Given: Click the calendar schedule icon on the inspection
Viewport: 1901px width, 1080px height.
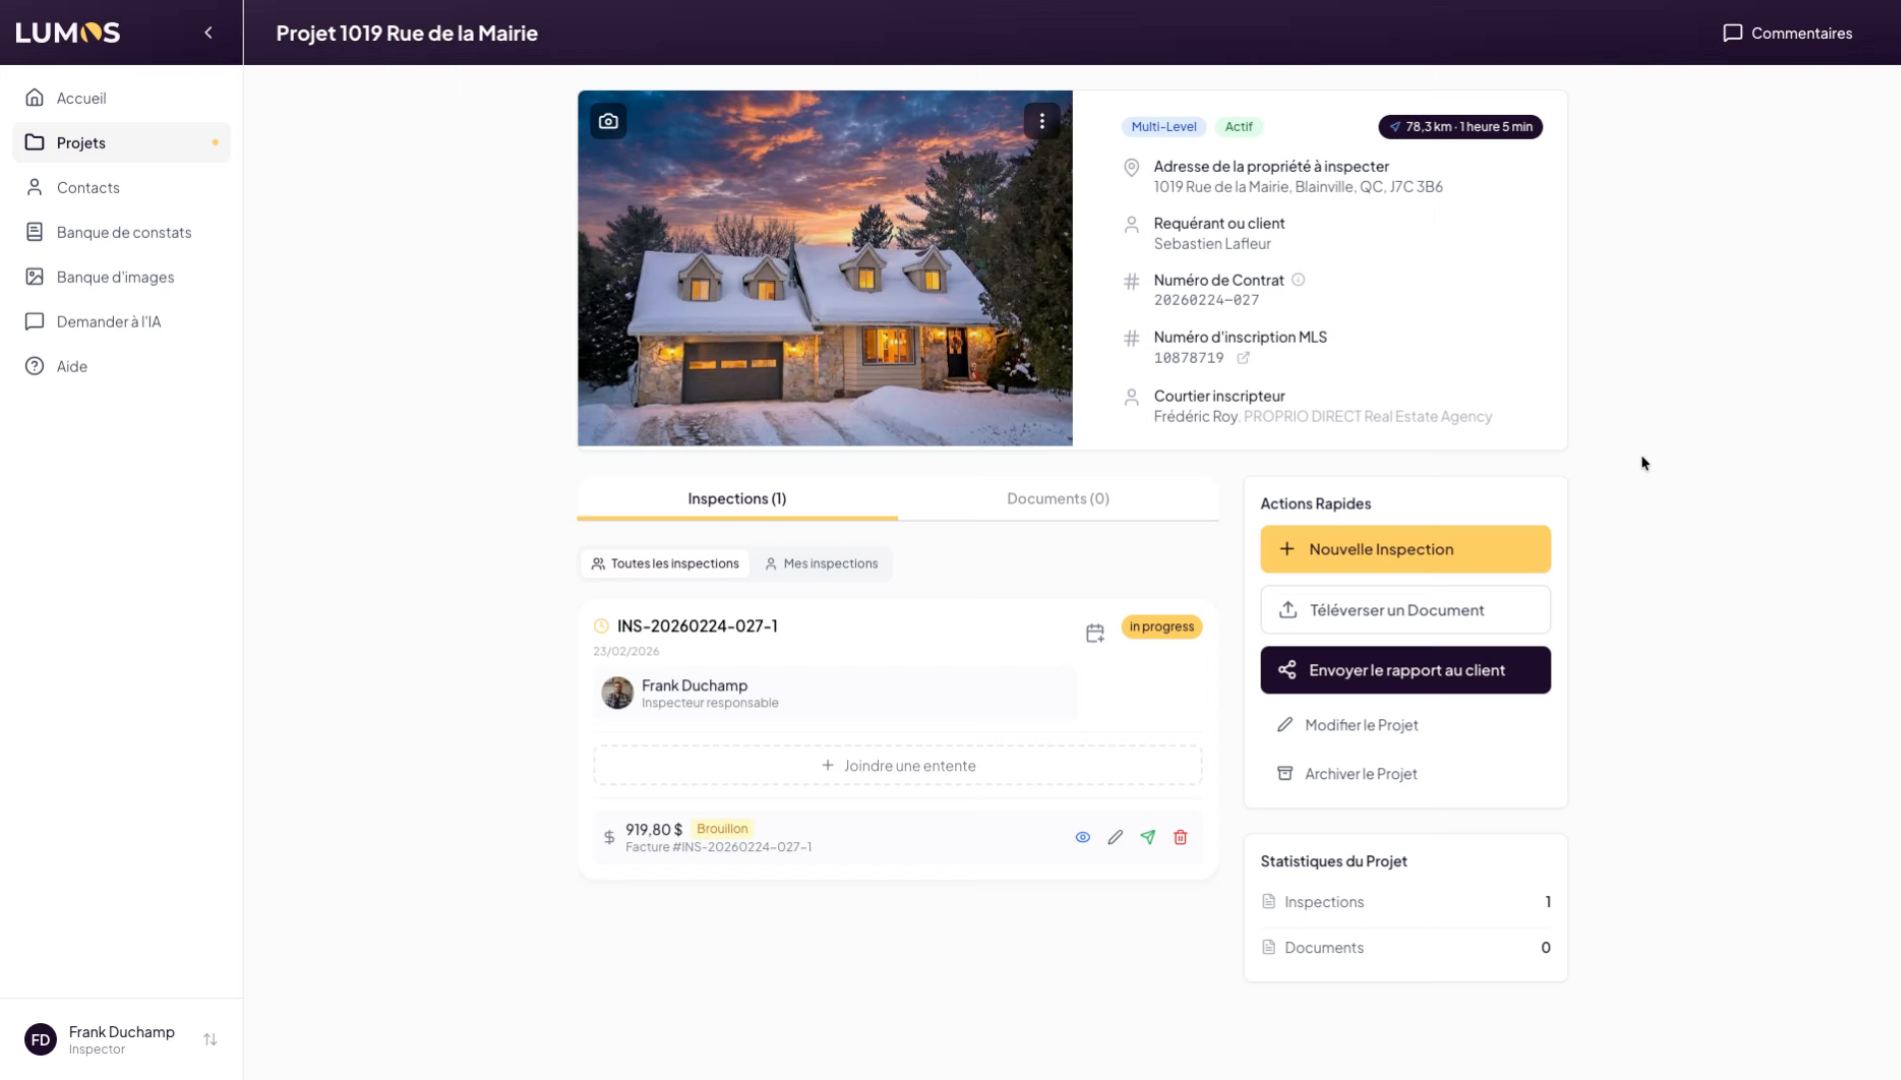Looking at the screenshot, I should coord(1095,633).
